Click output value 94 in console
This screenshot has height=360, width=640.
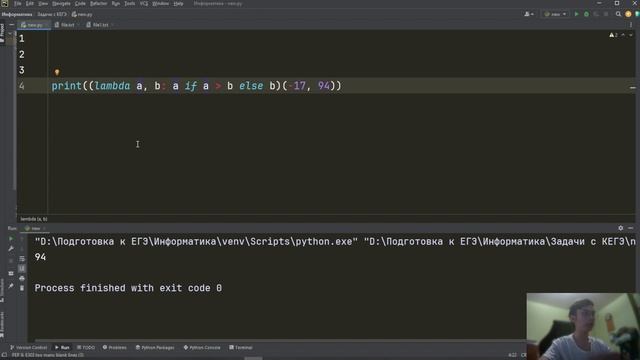tap(40, 257)
